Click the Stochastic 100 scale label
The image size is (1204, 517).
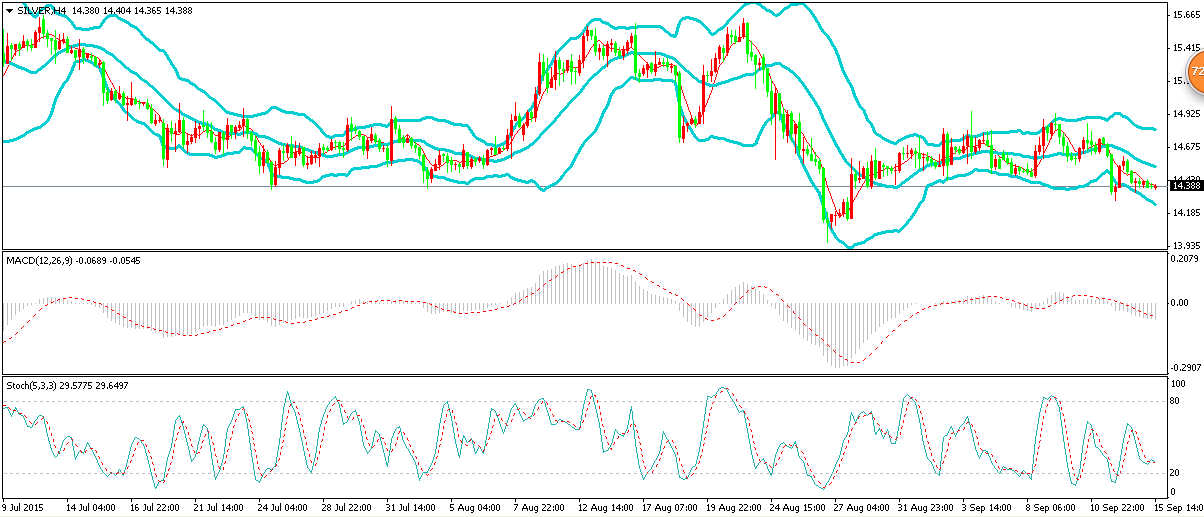1180,384
